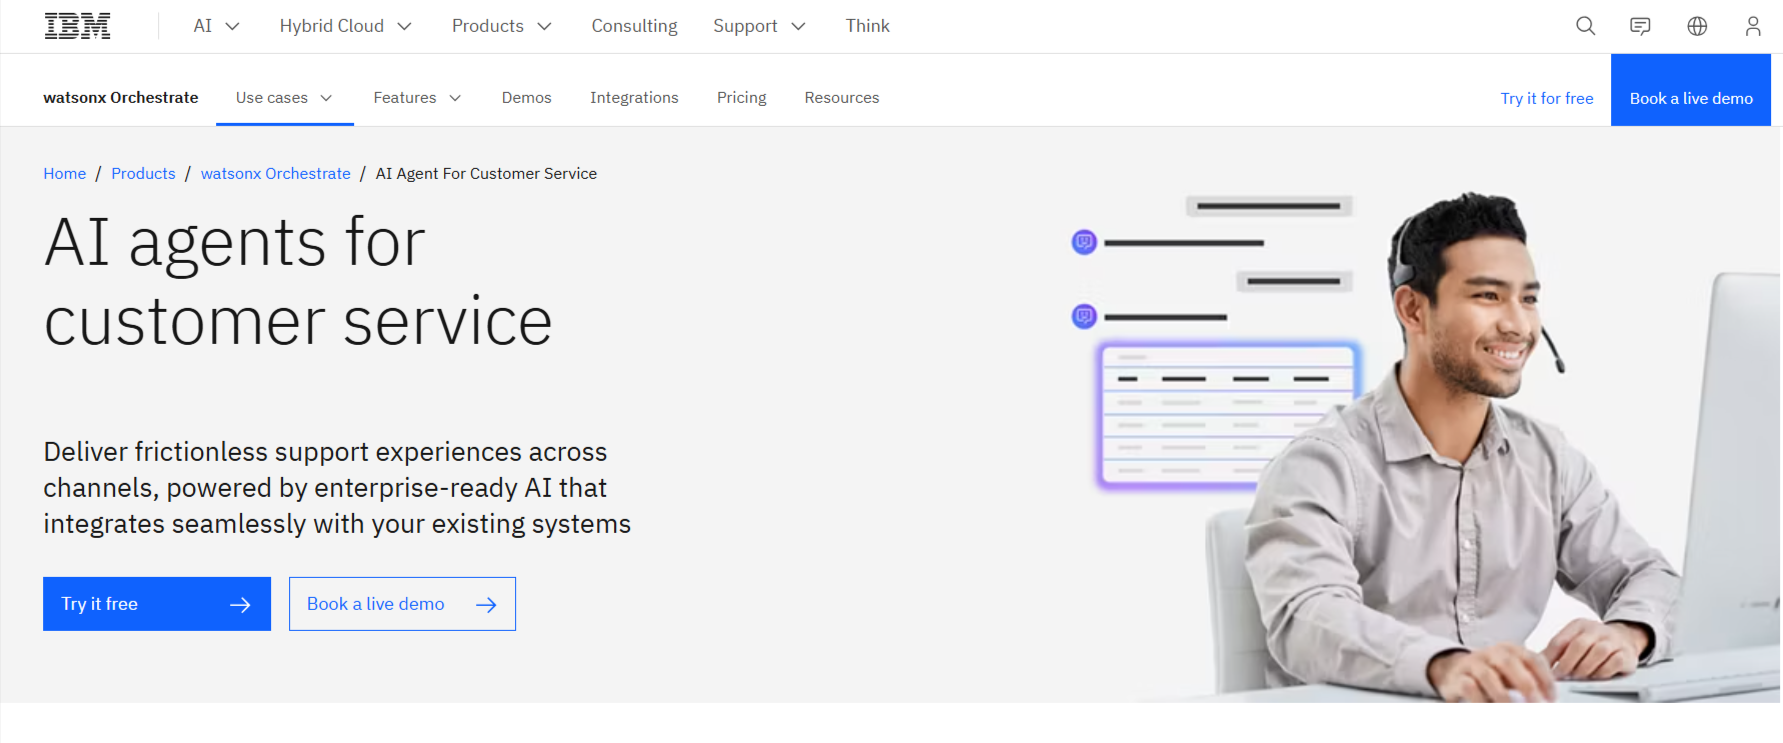Click AI Agent For Customer Service breadcrumb text
Image resolution: width=1783 pixels, height=743 pixels.
click(x=486, y=173)
